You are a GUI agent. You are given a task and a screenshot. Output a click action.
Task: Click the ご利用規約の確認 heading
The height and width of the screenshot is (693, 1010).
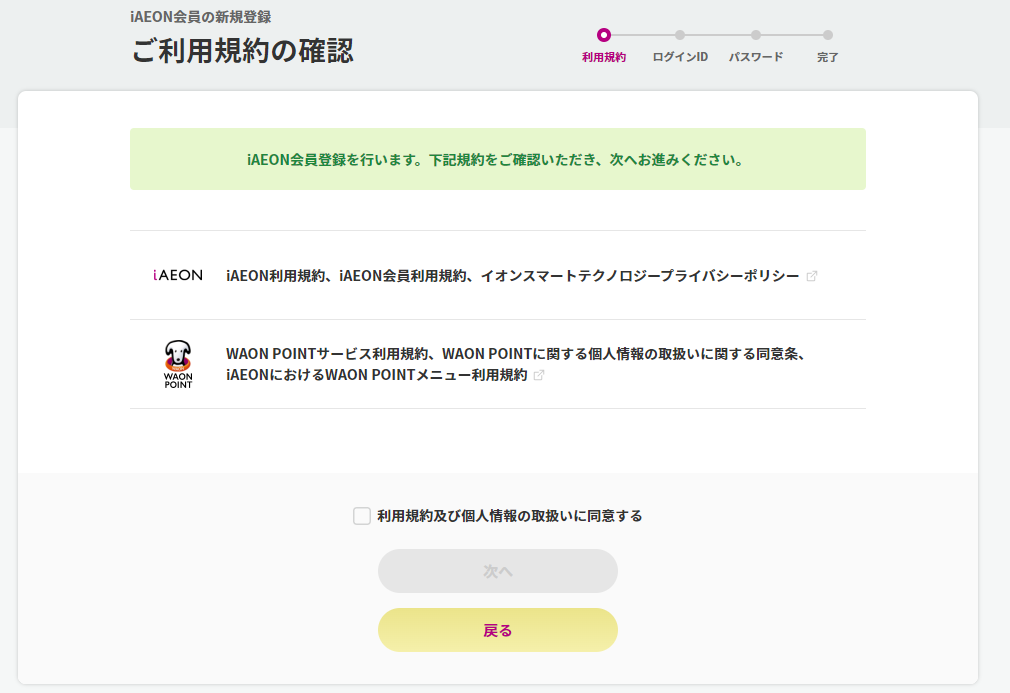[242, 51]
